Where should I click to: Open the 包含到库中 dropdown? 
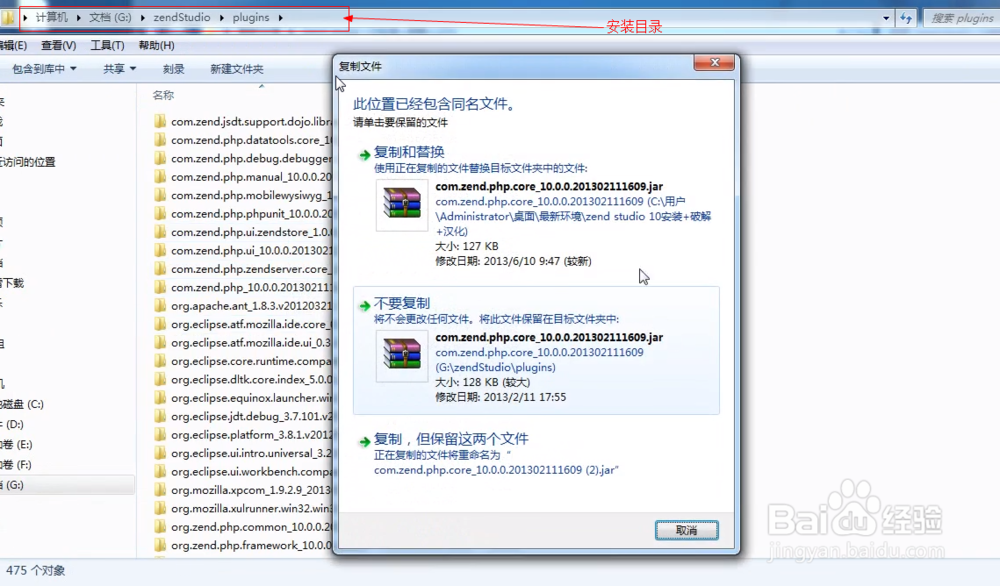[44, 68]
